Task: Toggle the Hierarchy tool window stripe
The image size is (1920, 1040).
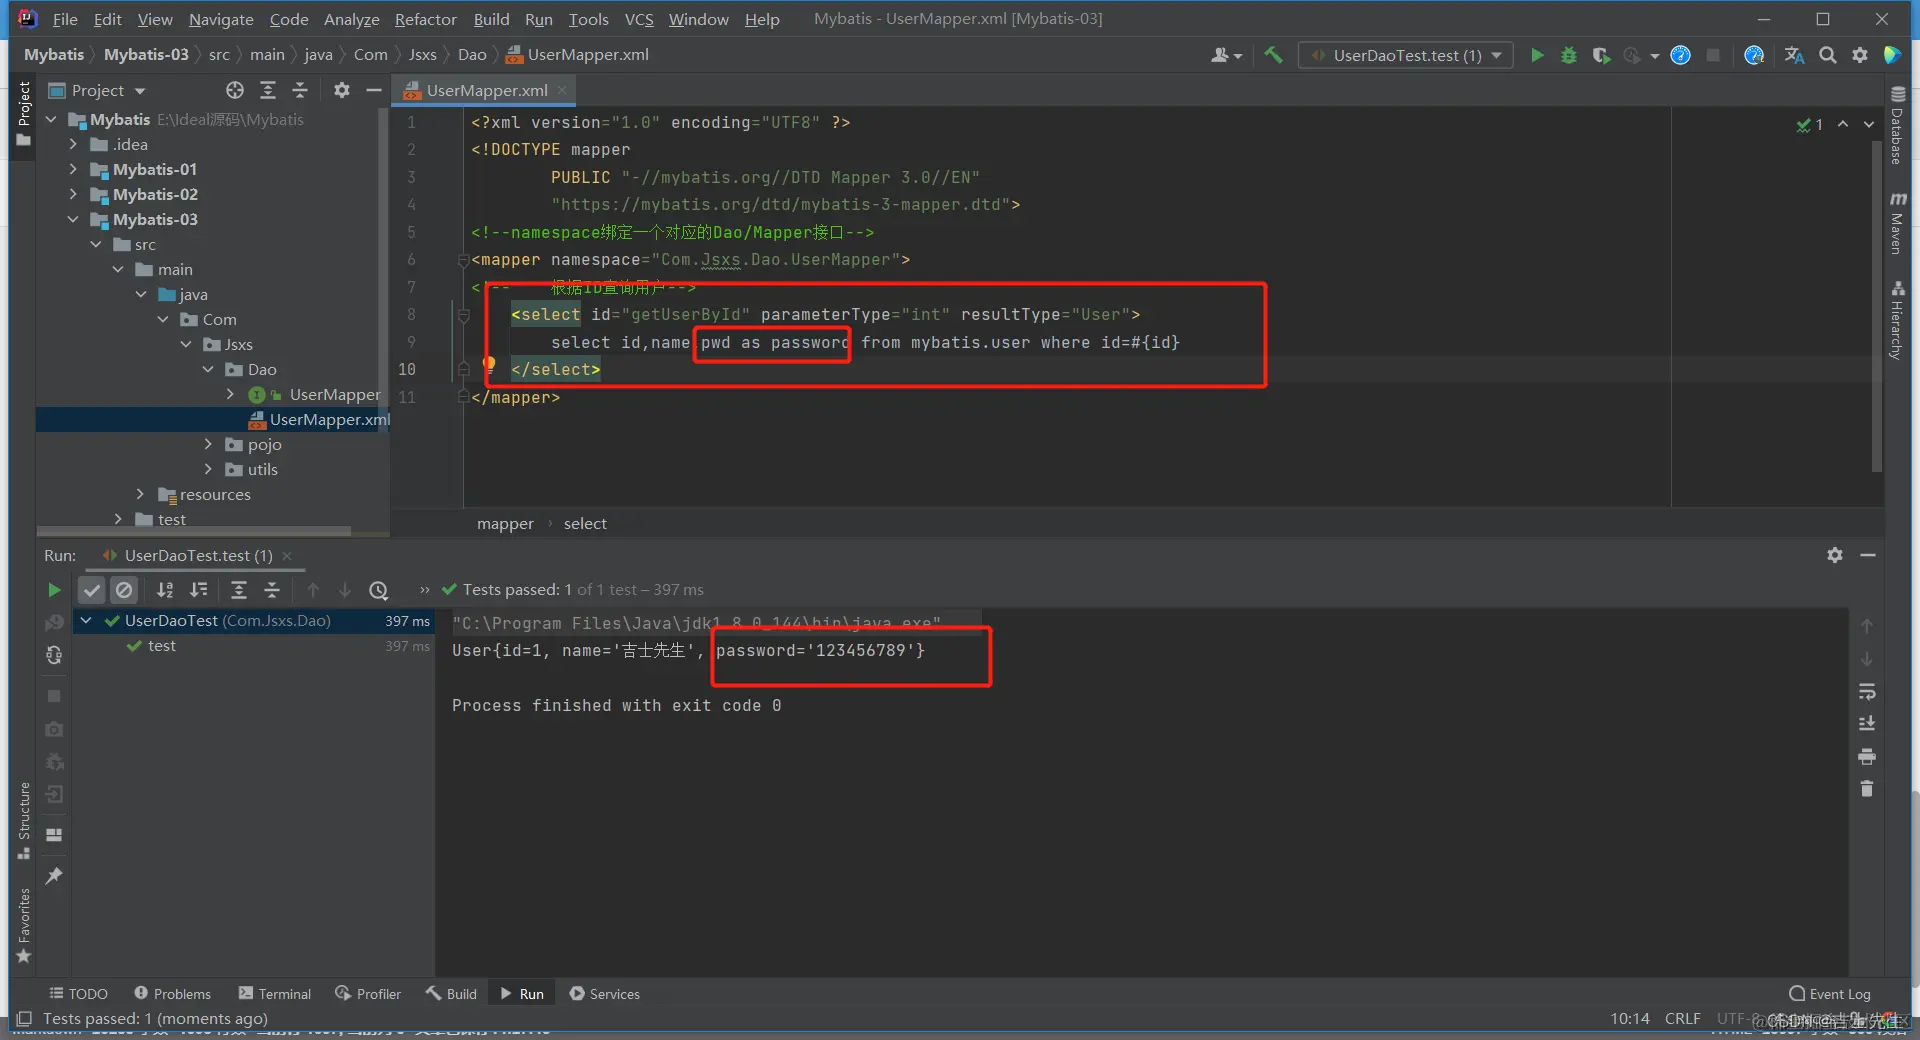Action: click(1897, 320)
